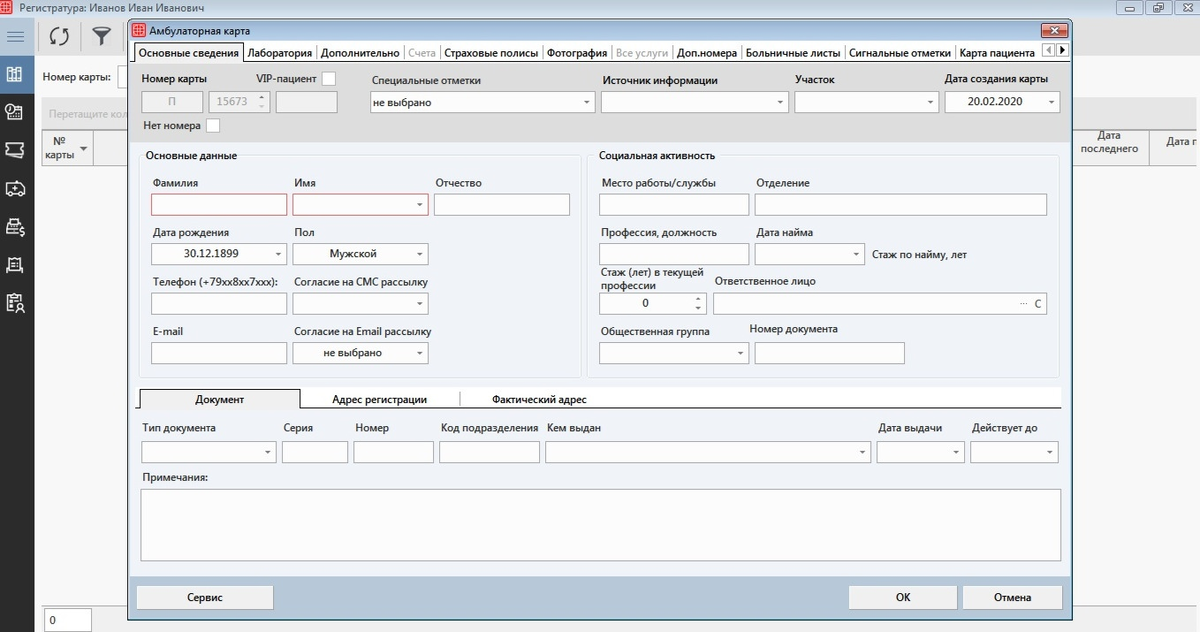Viewport: 1200px width, 632px height.
Task: Click the refresh arrows toolbar icon
Action: pos(59,37)
